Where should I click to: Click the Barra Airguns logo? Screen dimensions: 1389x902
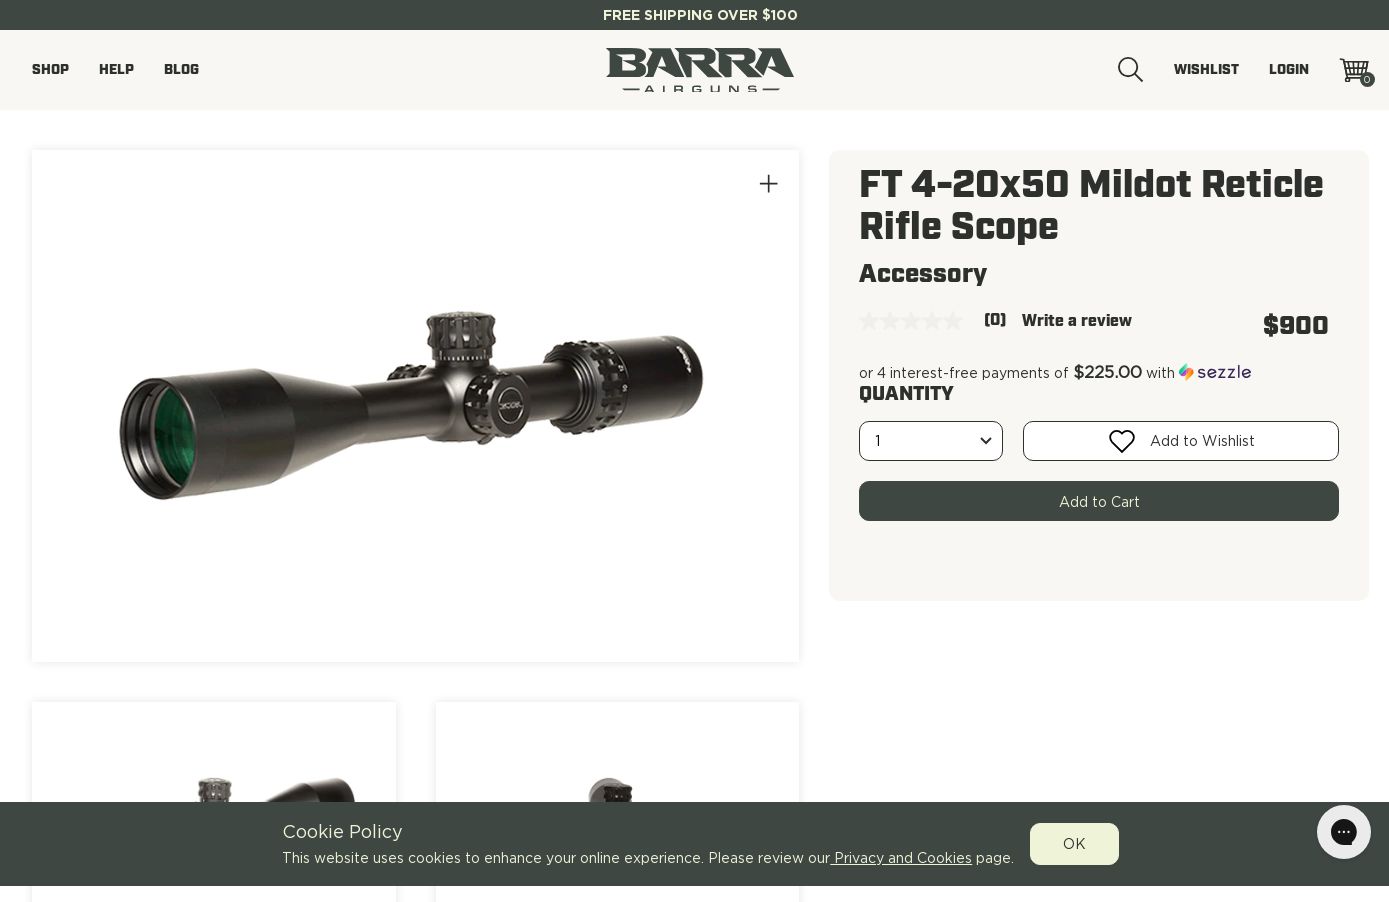point(700,70)
